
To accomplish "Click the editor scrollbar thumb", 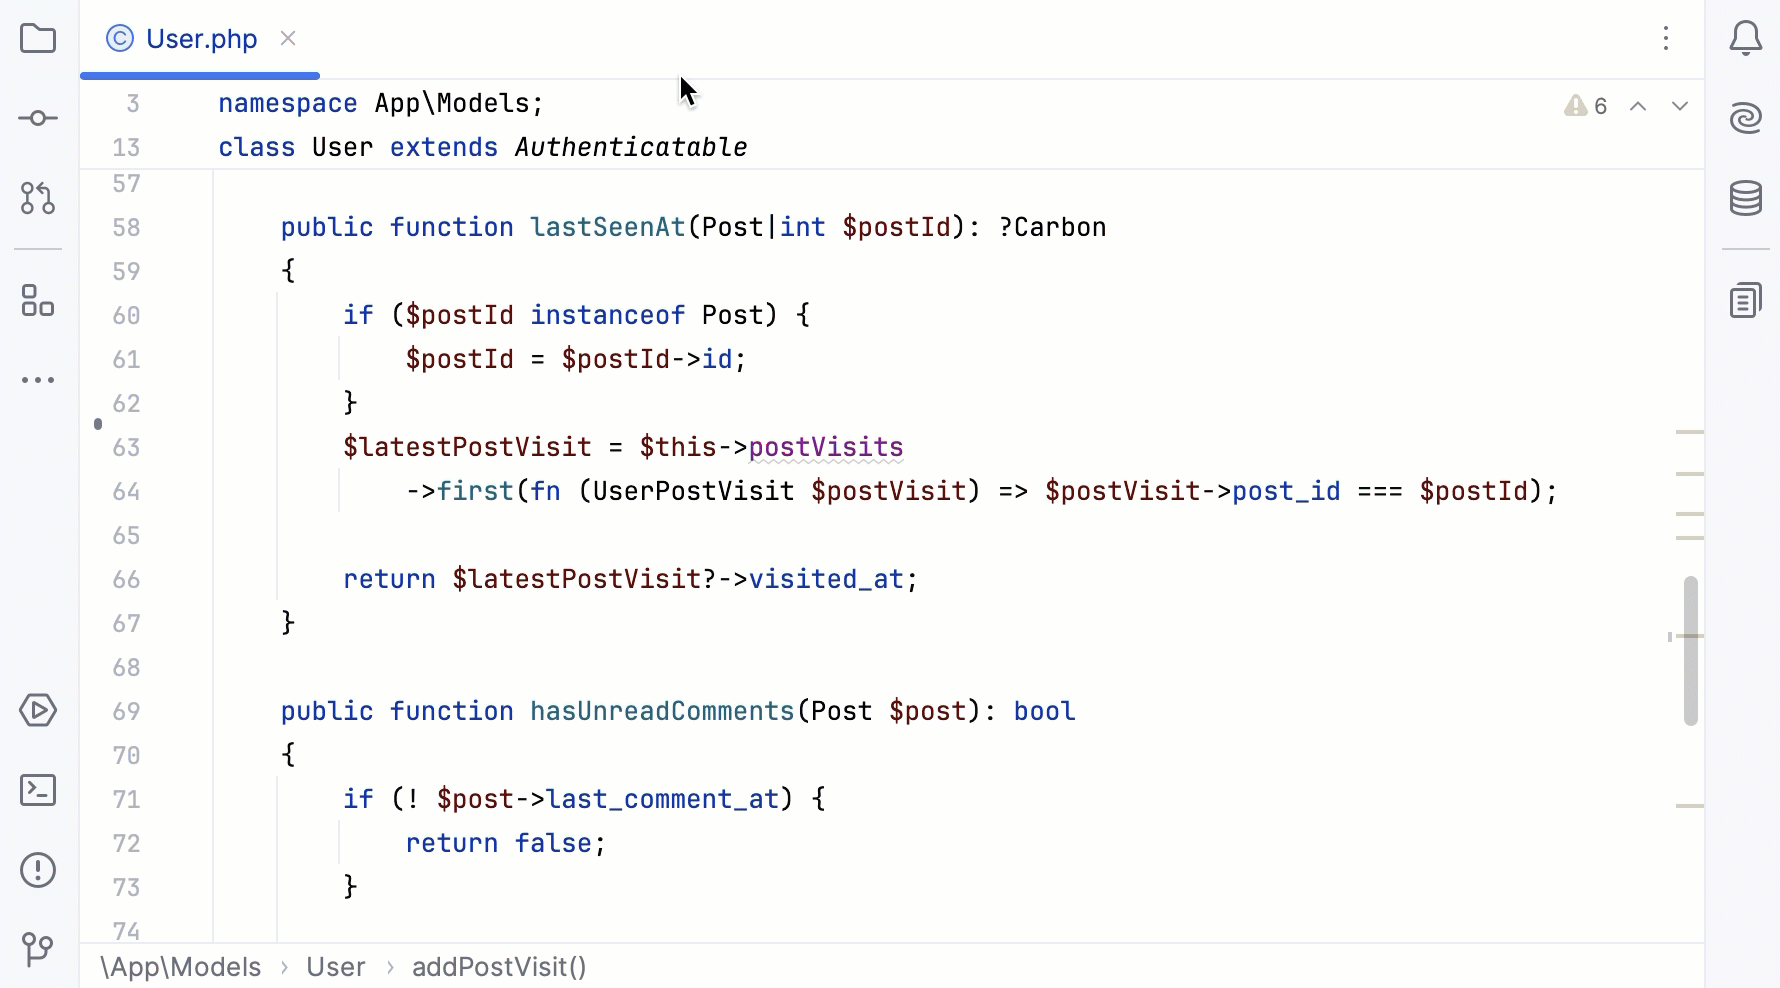I will [1691, 650].
